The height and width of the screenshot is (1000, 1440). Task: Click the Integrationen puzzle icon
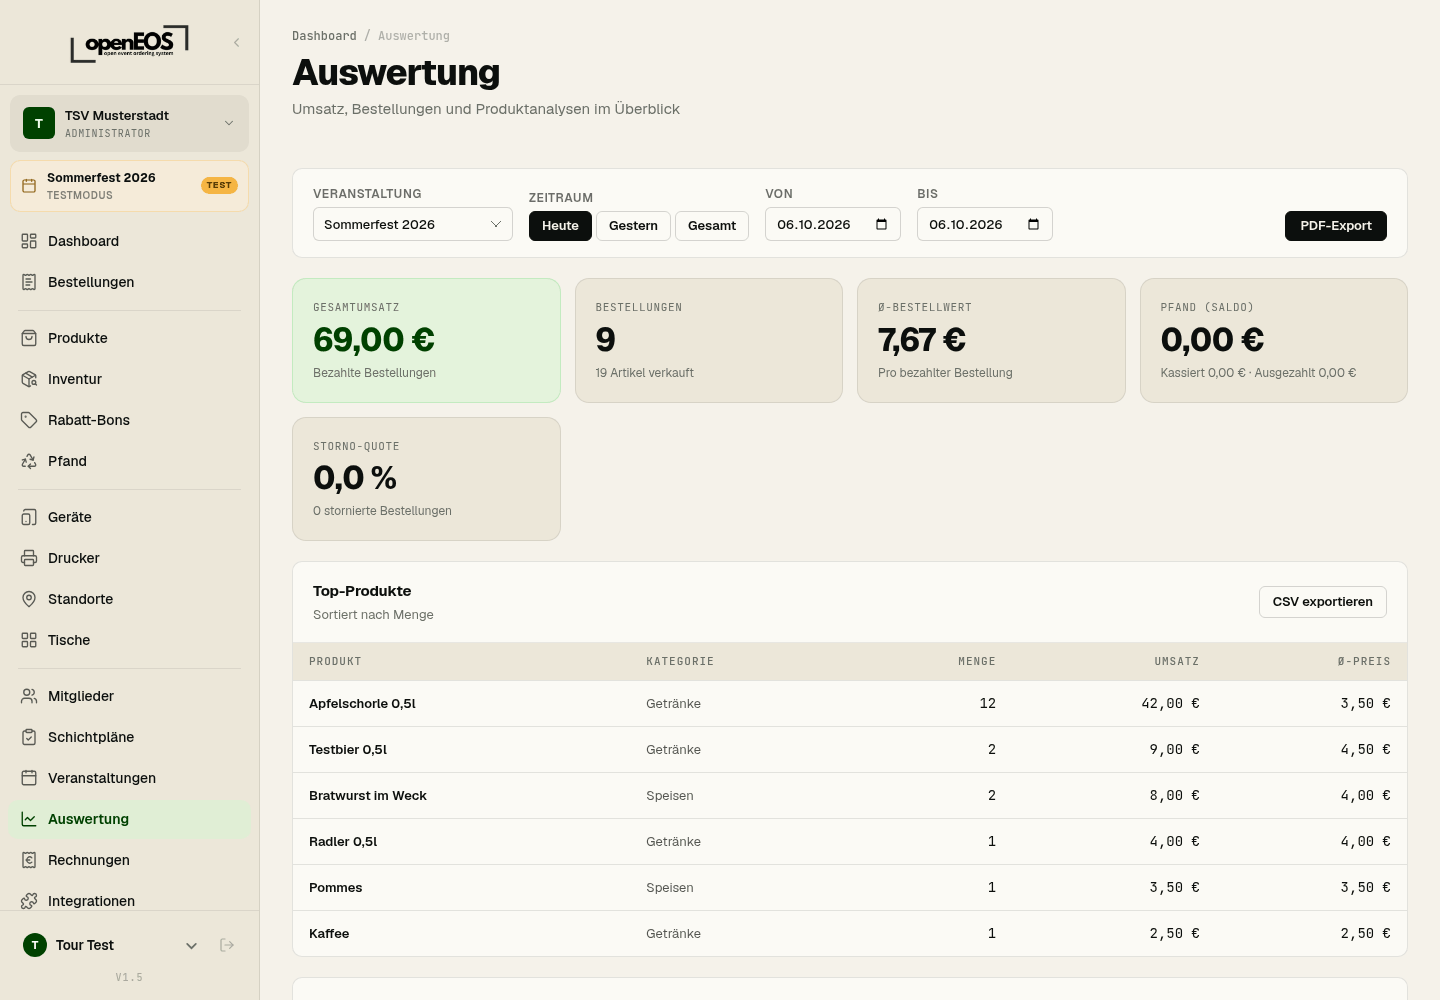coord(29,901)
